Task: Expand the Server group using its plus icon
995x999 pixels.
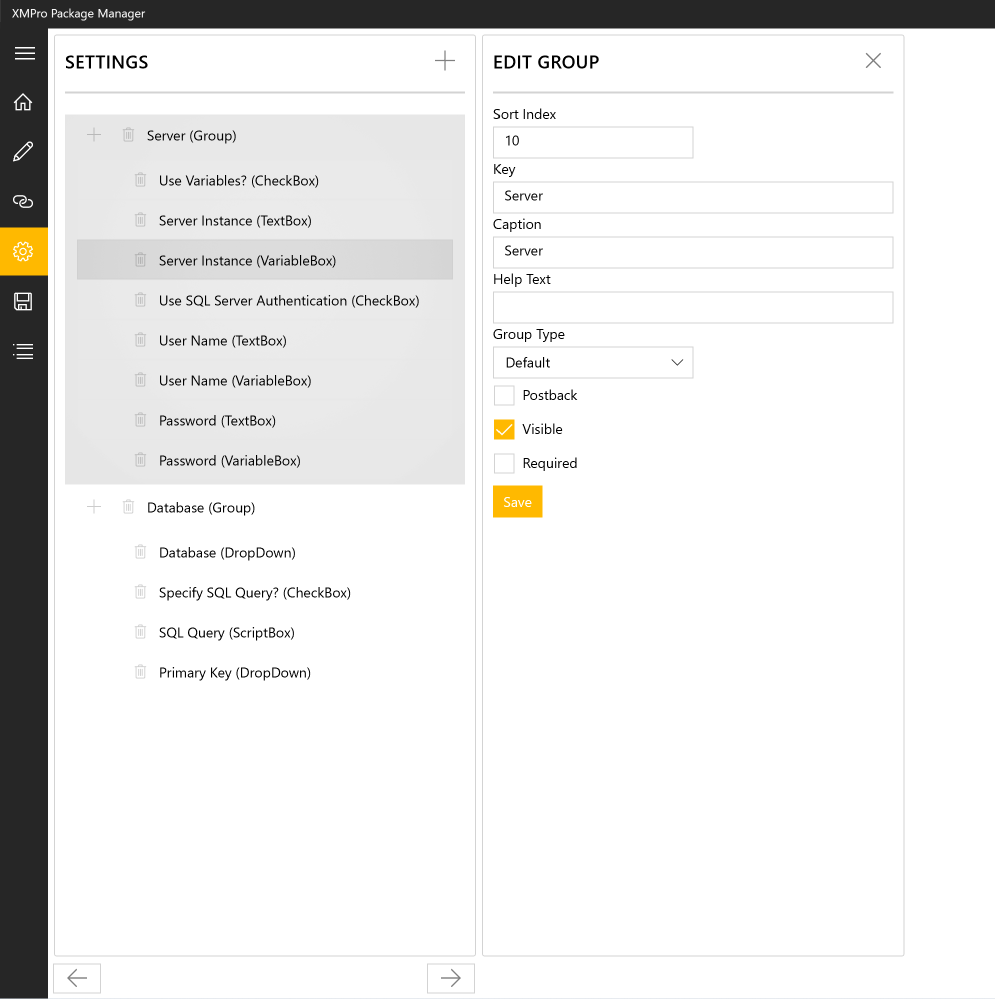Action: pos(93,135)
